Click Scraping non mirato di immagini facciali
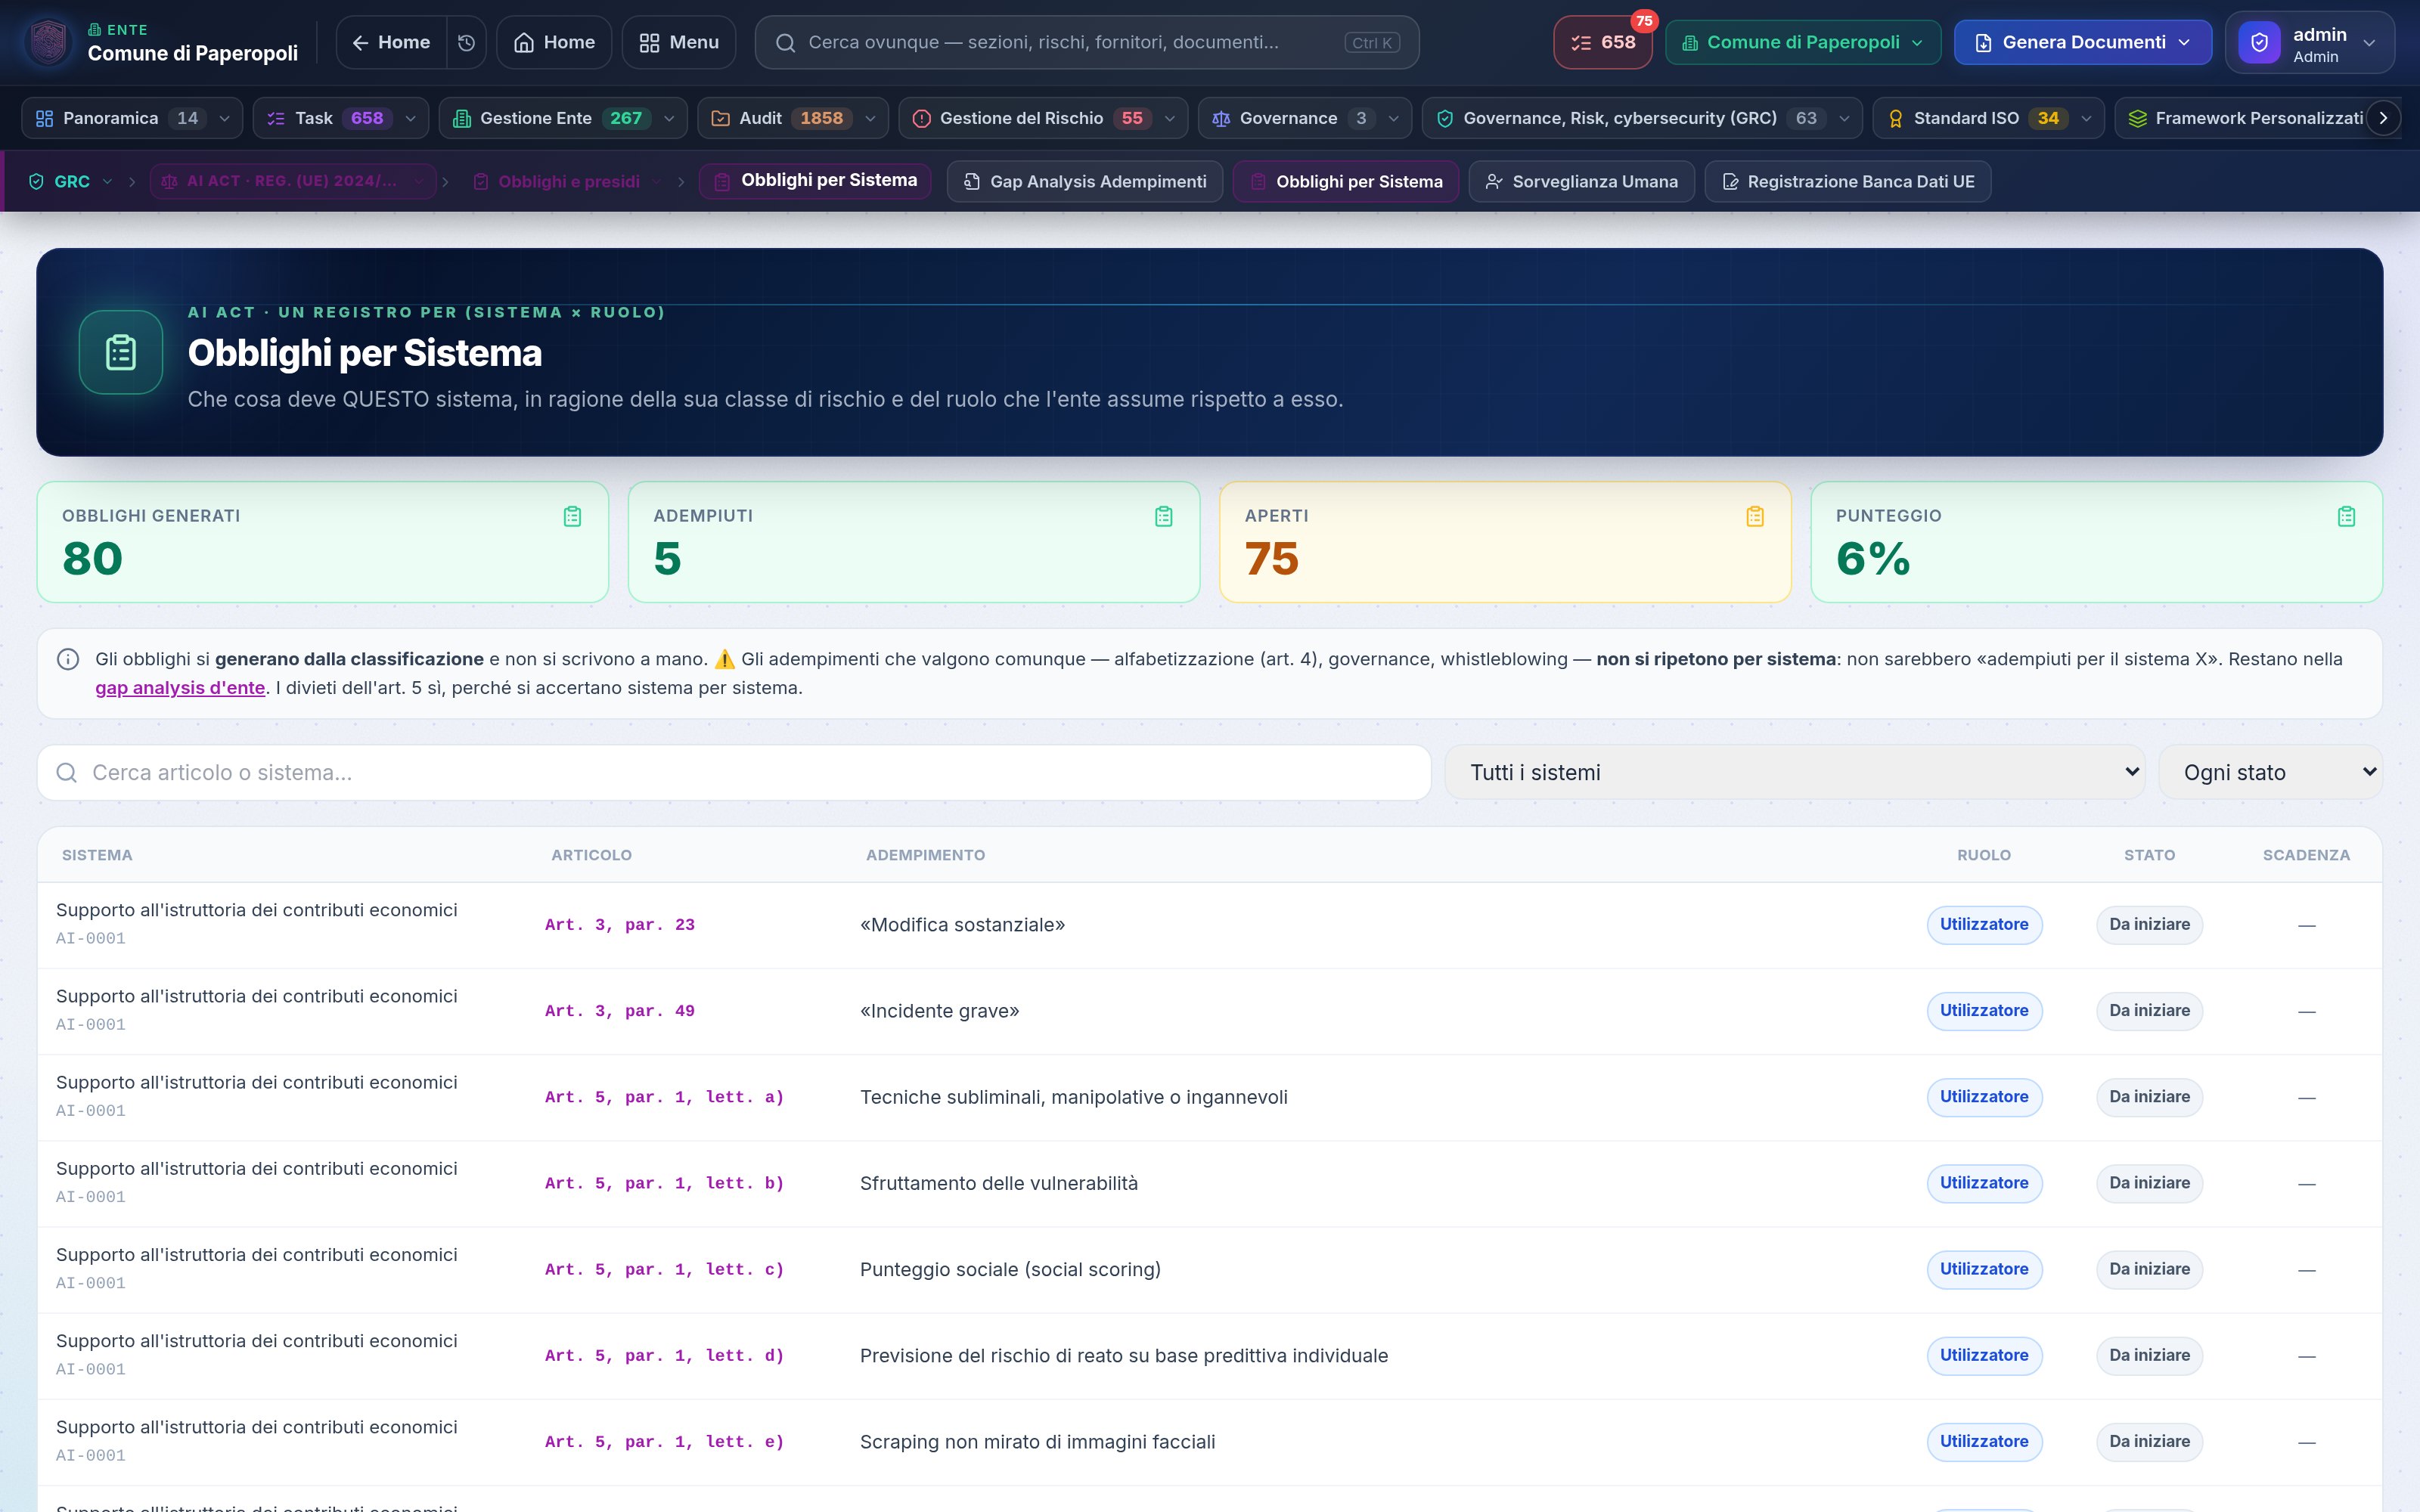 1037,1442
